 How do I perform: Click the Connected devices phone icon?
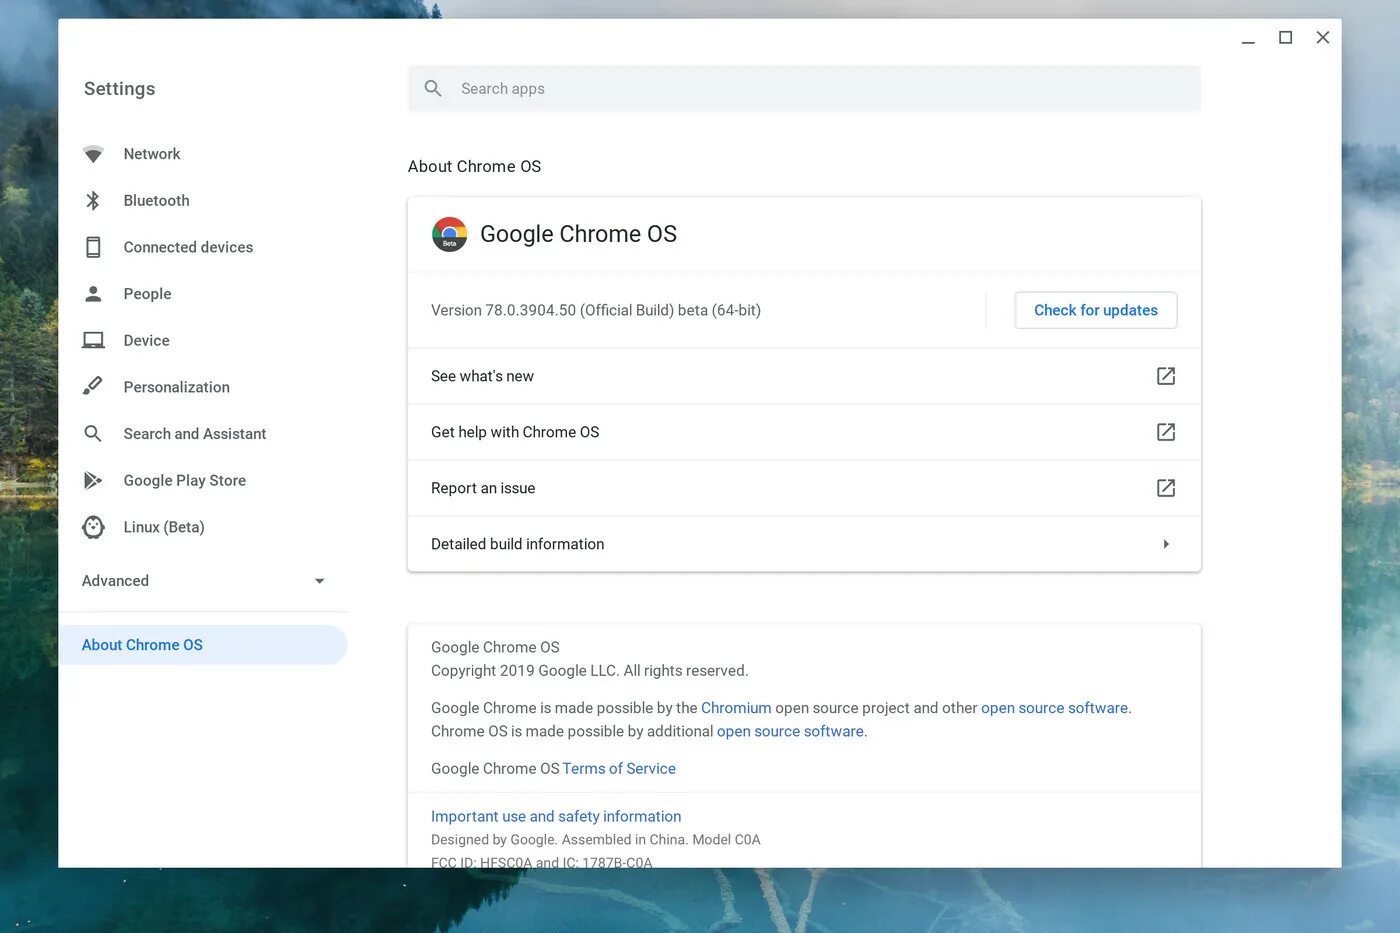coord(93,247)
